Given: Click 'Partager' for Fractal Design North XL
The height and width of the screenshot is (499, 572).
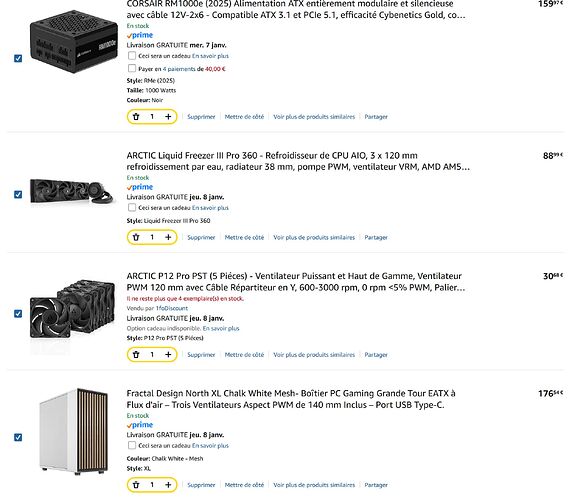Looking at the screenshot, I should pyautogui.click(x=376, y=485).
